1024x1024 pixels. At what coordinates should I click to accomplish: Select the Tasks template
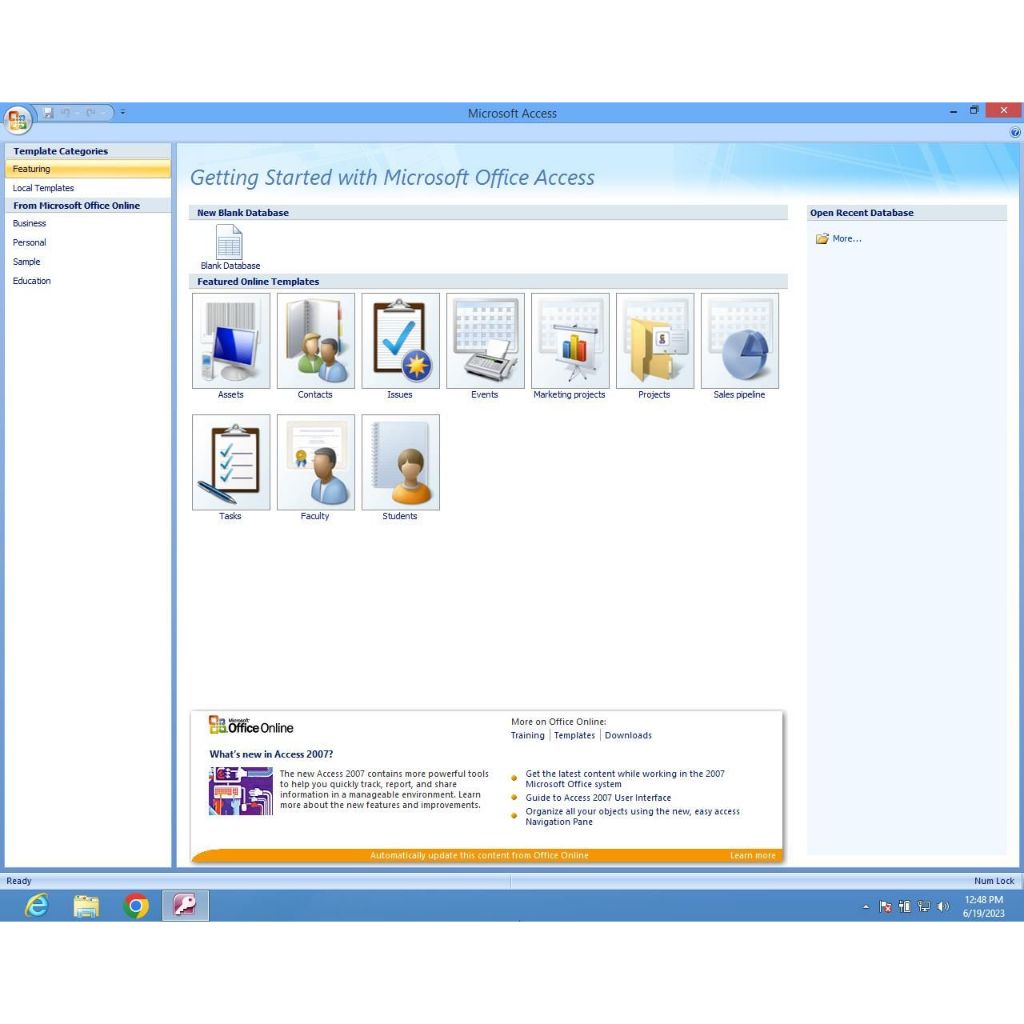(231, 468)
